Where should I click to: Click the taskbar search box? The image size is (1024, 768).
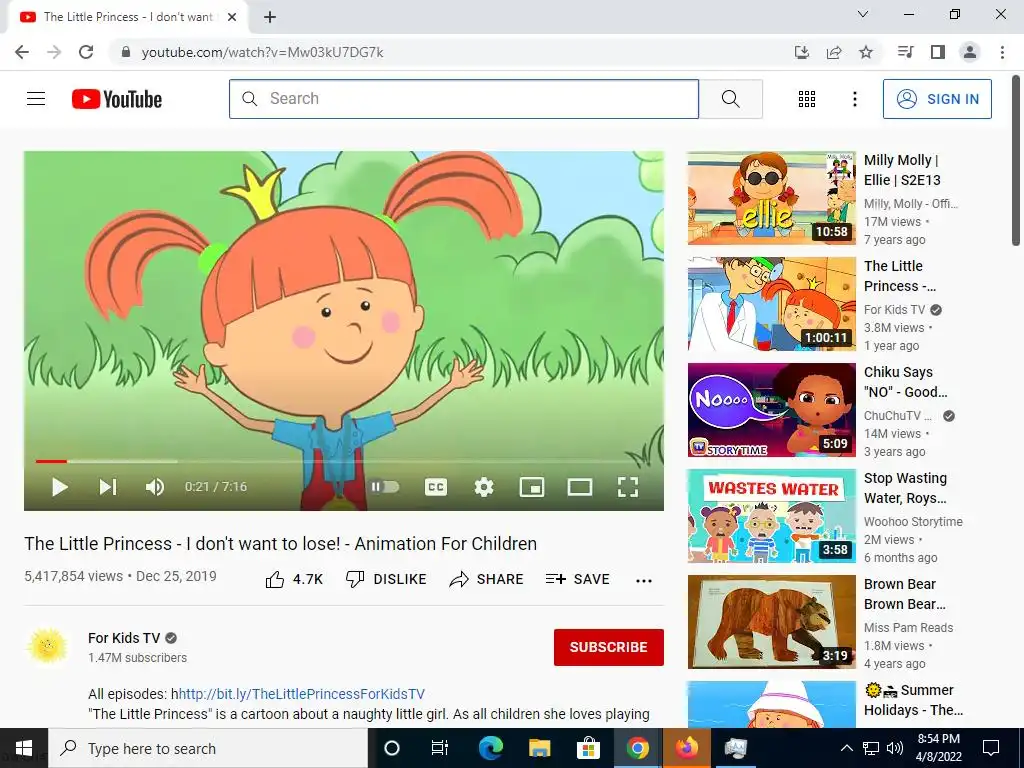point(208,748)
